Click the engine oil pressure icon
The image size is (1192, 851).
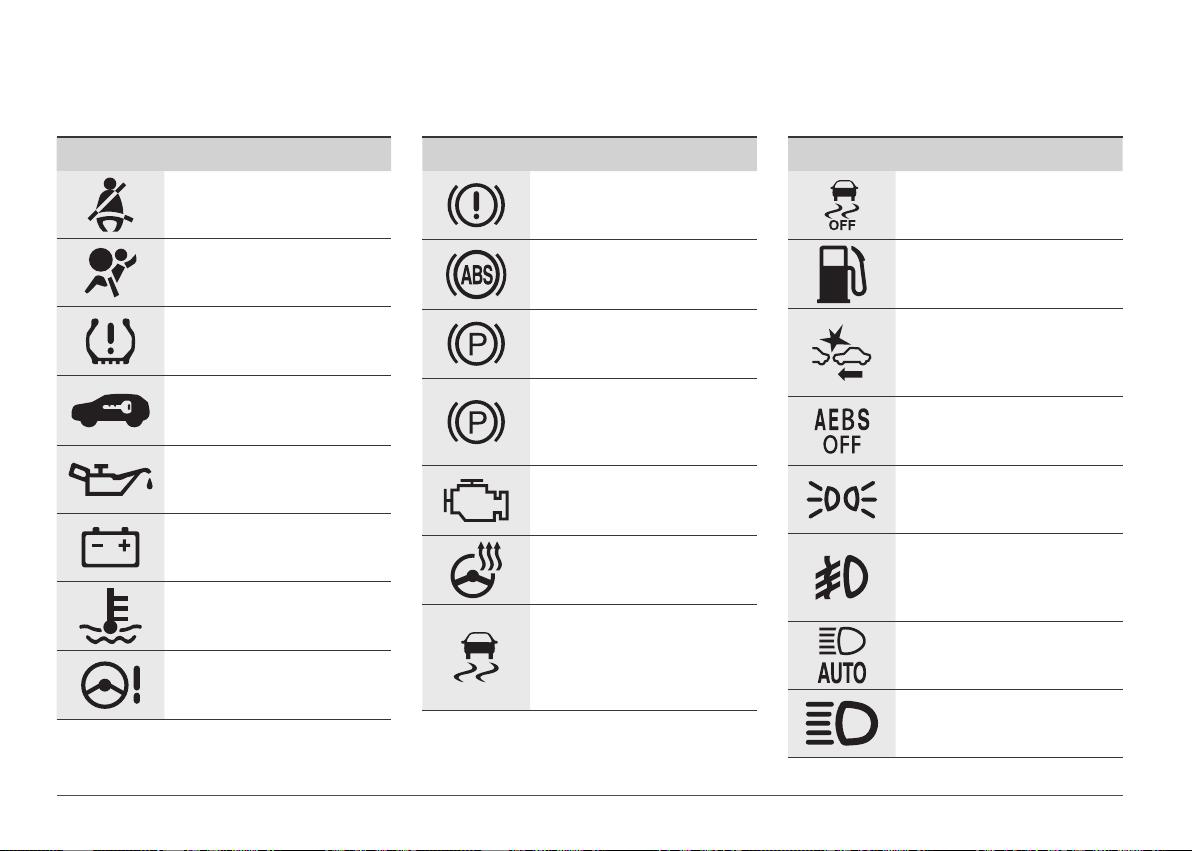coord(110,479)
